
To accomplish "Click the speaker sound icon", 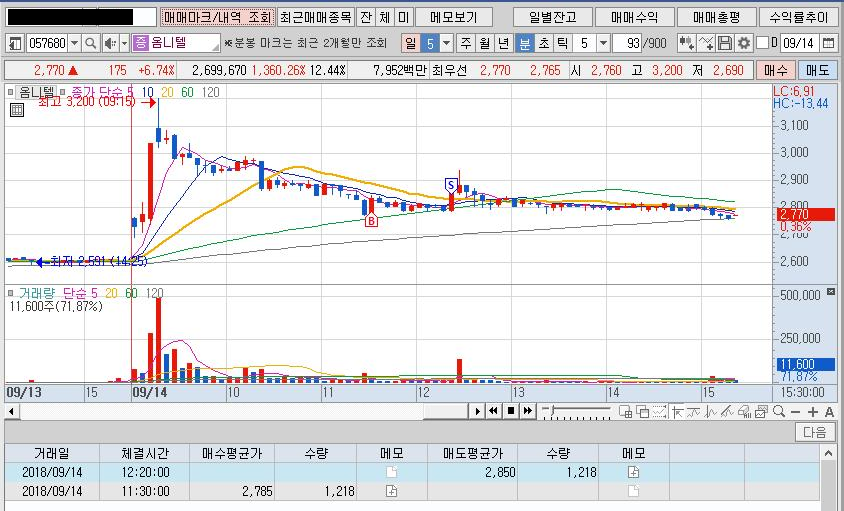I will coord(109,43).
